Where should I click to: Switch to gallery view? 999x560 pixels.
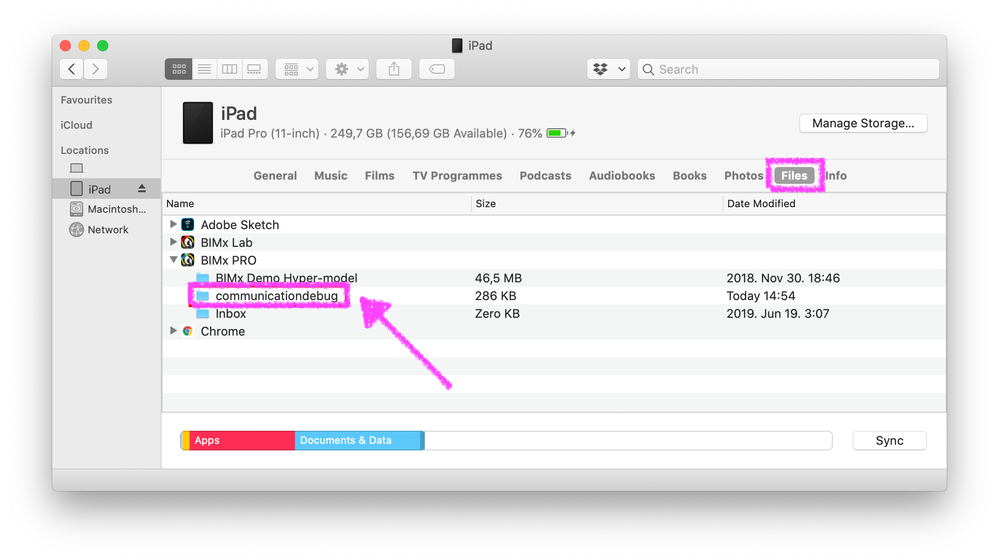point(254,69)
